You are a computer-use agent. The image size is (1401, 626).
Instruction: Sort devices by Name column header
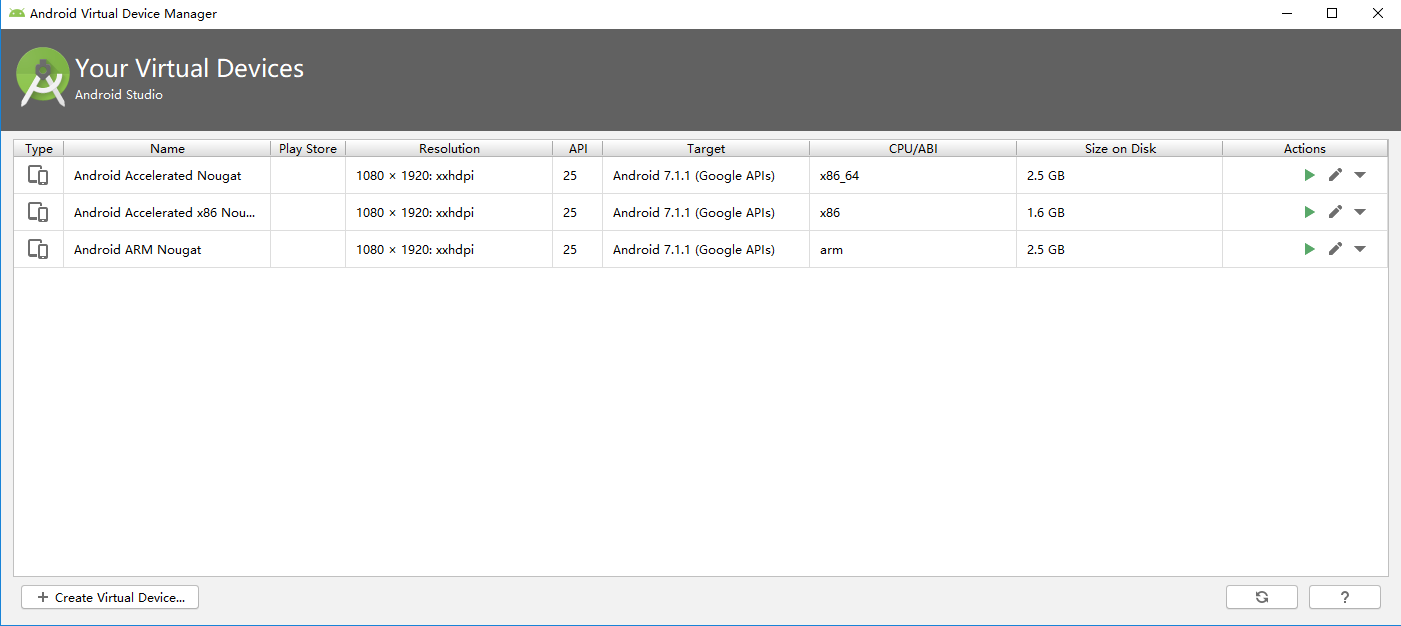pos(167,148)
